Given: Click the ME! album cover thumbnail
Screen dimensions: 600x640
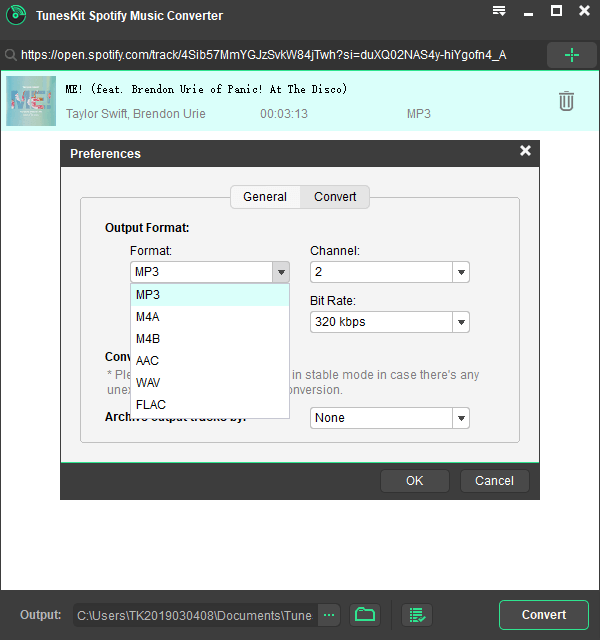Looking at the screenshot, I should (x=31, y=101).
